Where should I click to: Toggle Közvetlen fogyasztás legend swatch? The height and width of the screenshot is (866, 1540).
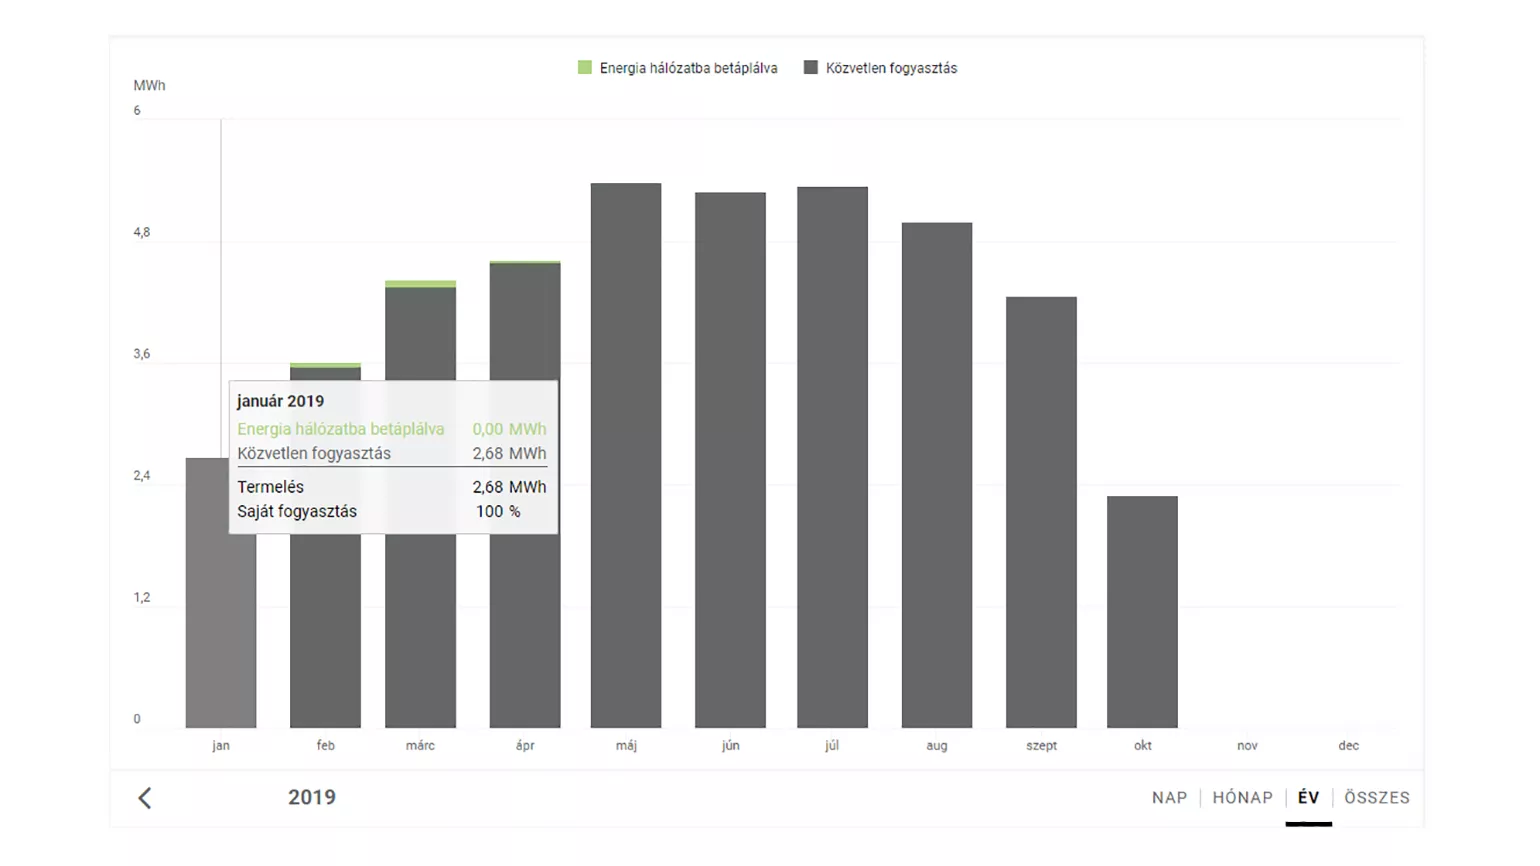[x=811, y=67]
